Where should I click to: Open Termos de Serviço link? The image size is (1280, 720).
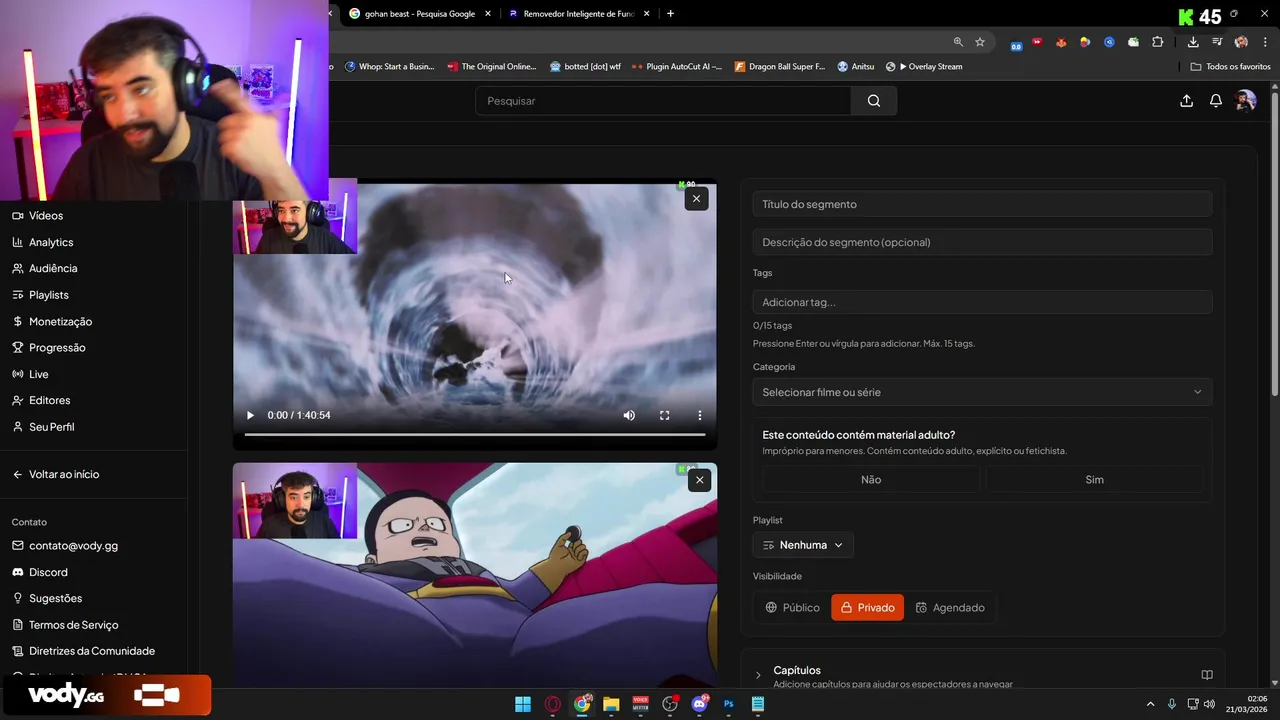pyautogui.click(x=65, y=625)
